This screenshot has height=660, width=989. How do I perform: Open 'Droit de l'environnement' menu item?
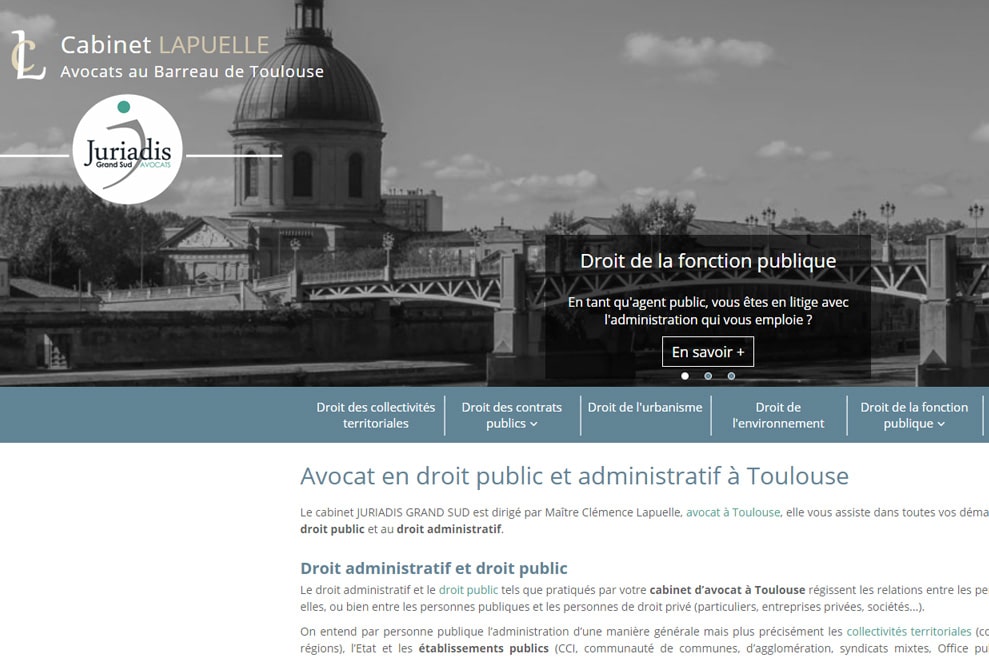pyautogui.click(x=778, y=415)
